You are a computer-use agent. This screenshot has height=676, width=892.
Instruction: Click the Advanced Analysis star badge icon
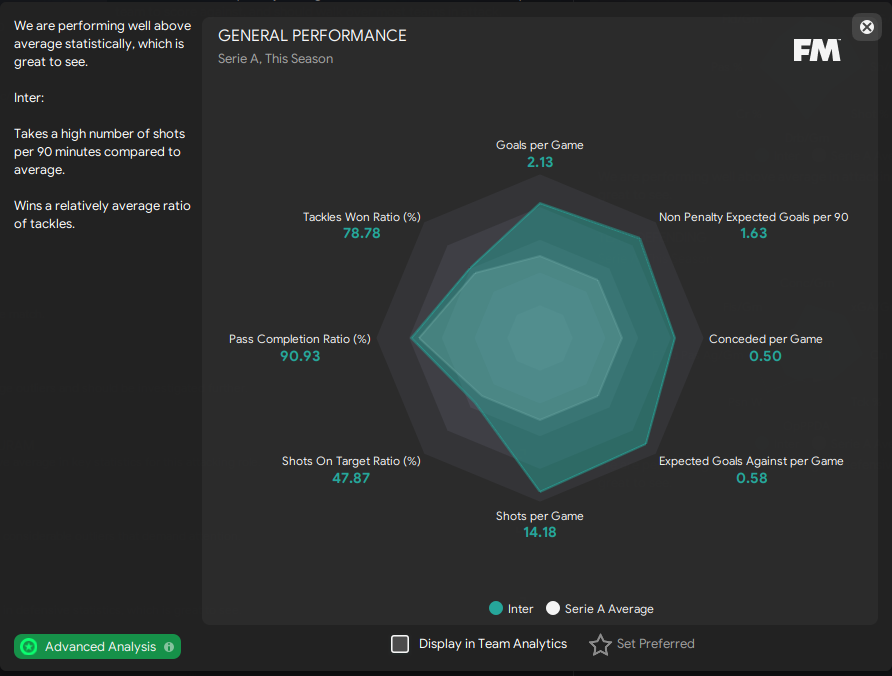(x=28, y=646)
